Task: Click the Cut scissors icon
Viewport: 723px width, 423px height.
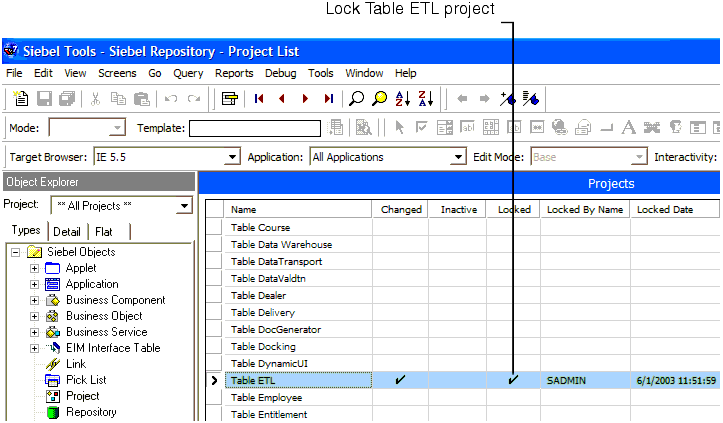Action: coord(95,98)
